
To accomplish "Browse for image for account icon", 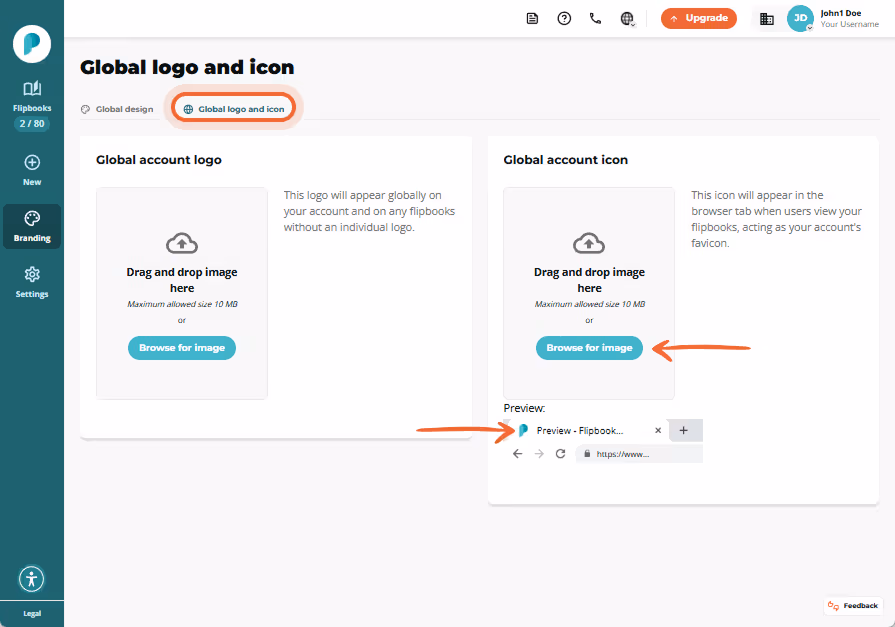I will click(589, 348).
